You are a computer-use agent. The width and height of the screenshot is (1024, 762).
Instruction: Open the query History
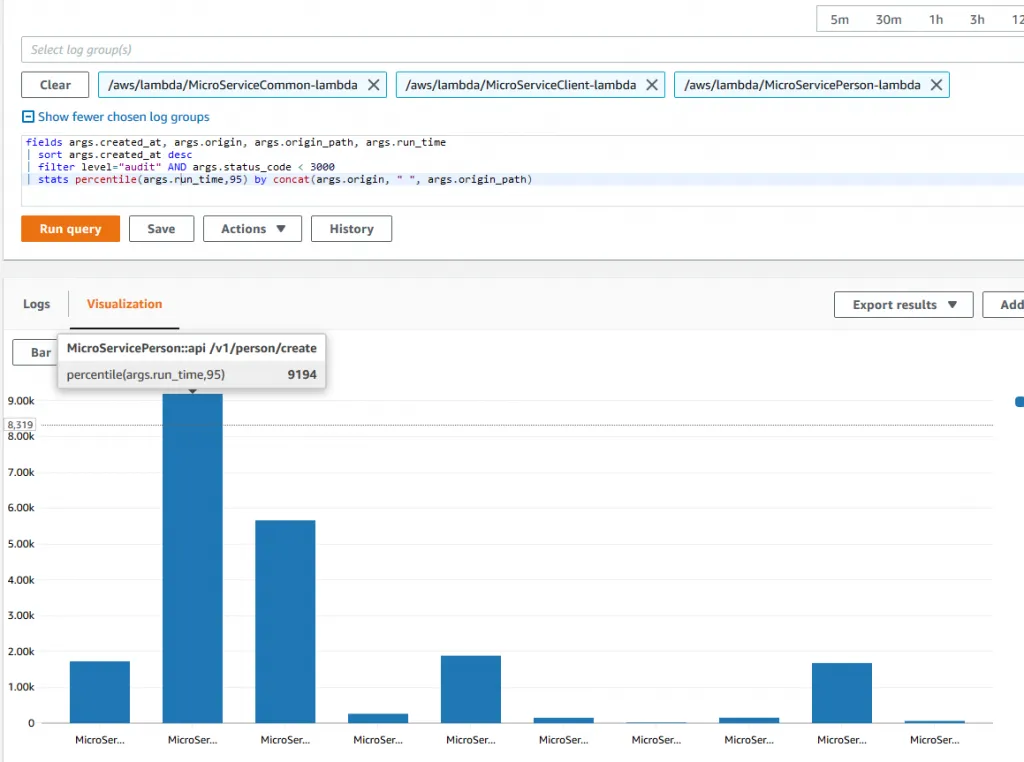[351, 229]
